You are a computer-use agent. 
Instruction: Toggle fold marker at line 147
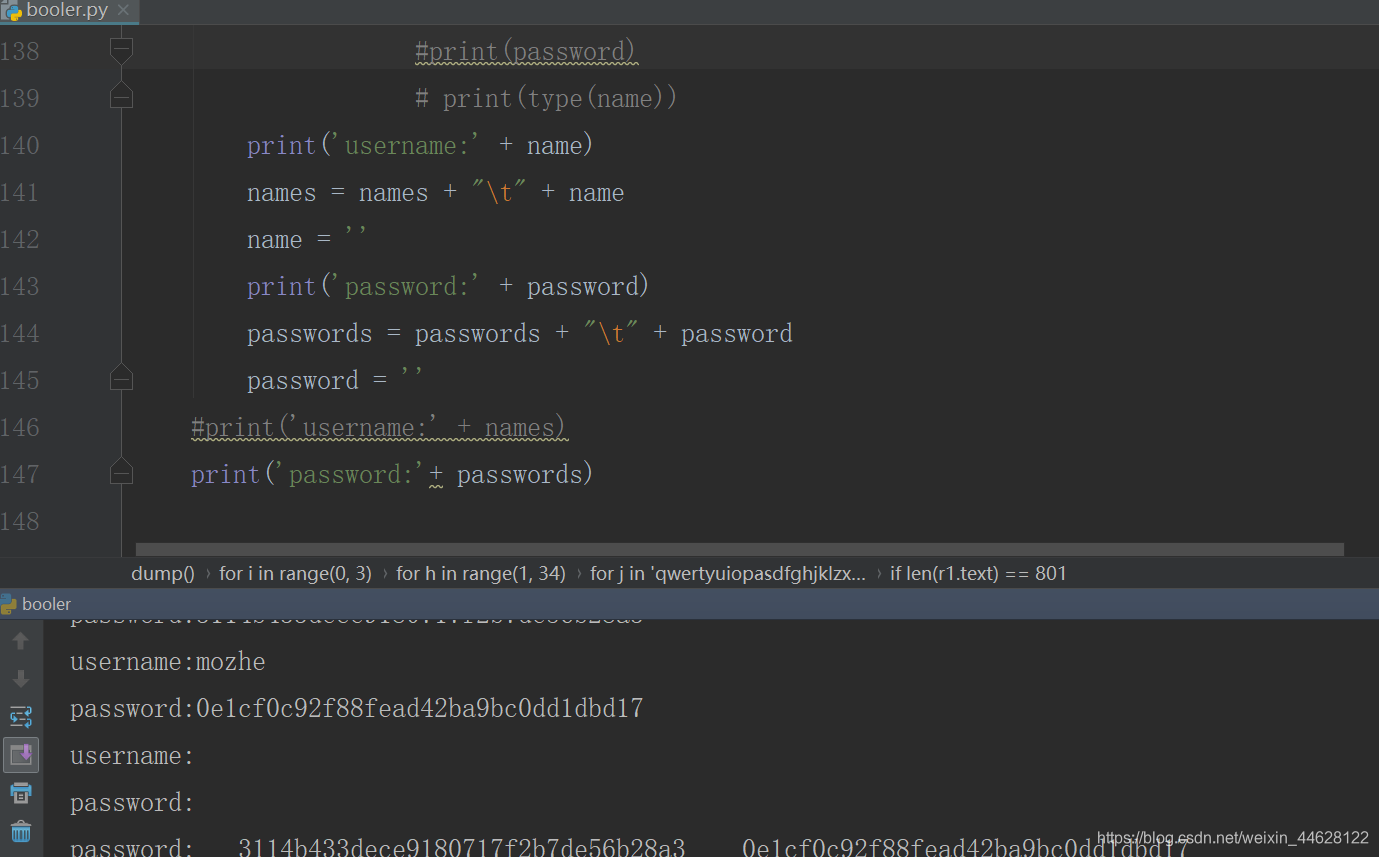pyautogui.click(x=121, y=473)
